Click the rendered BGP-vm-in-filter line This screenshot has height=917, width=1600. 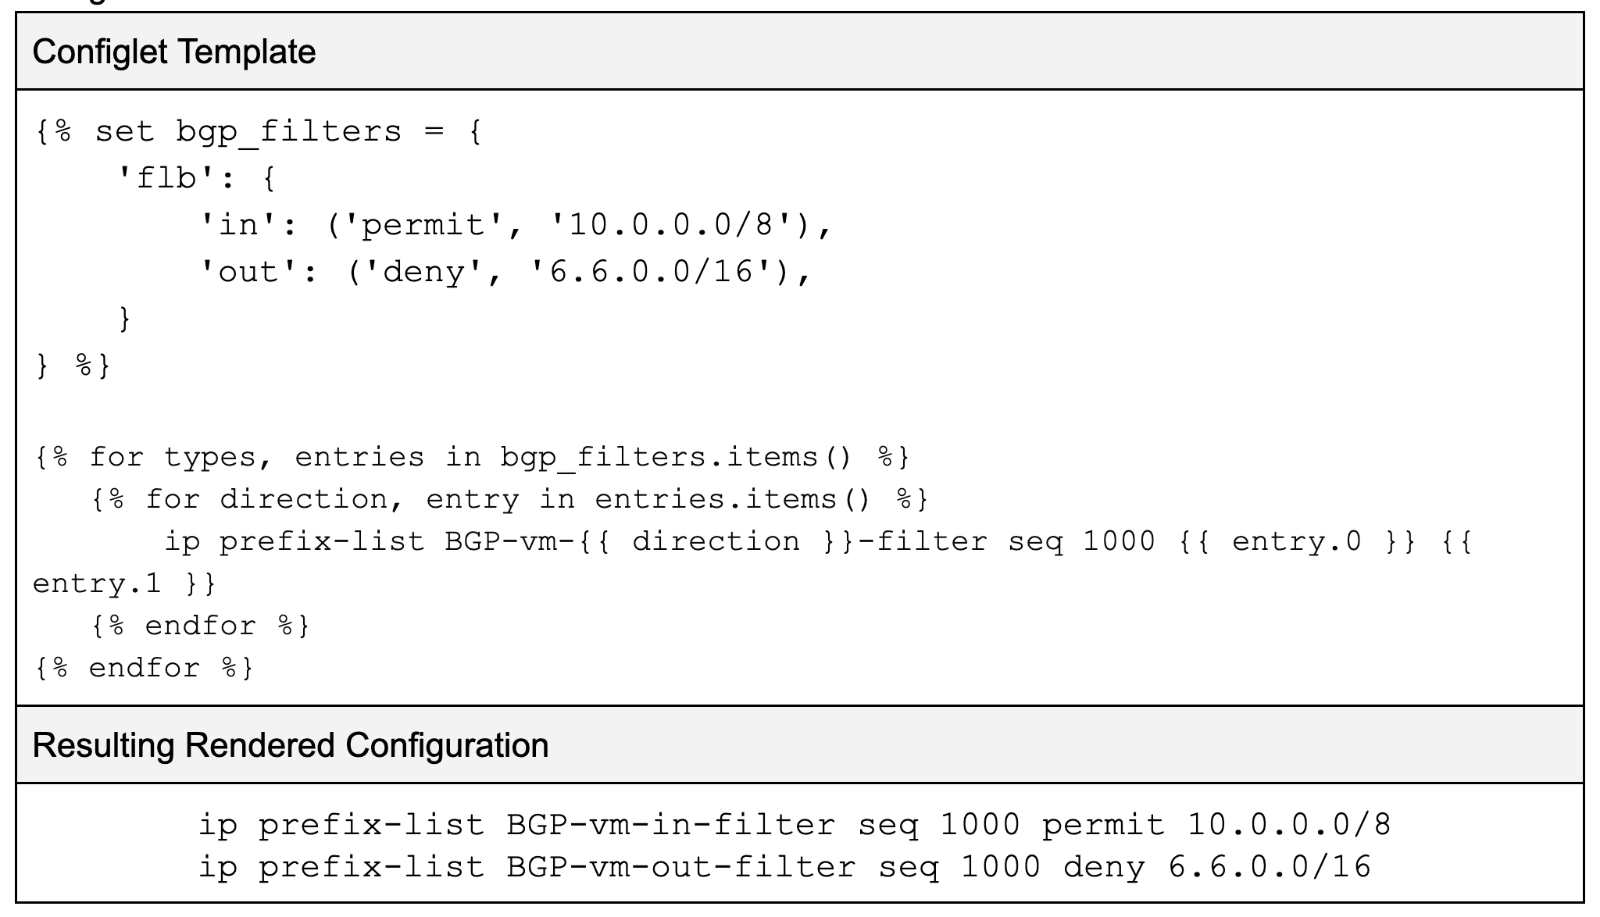click(x=794, y=825)
